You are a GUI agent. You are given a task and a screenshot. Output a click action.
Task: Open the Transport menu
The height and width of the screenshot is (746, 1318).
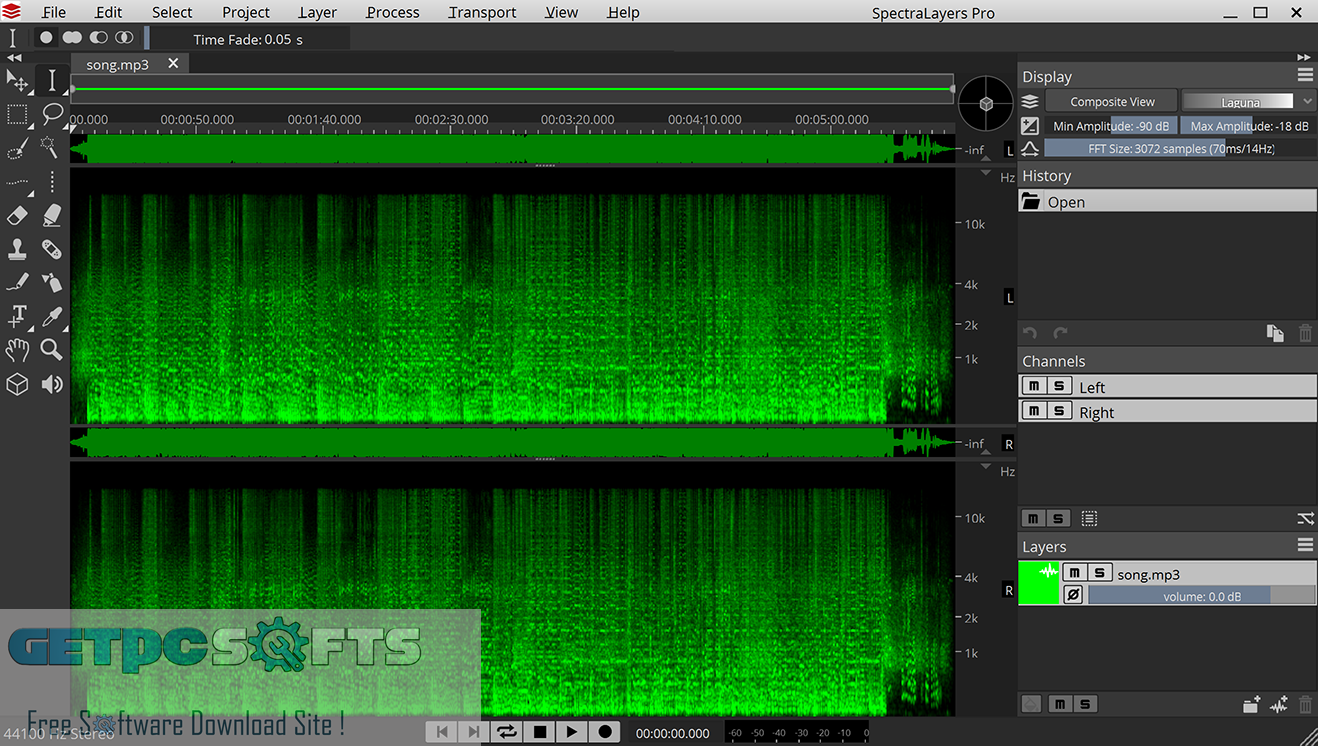click(x=482, y=12)
